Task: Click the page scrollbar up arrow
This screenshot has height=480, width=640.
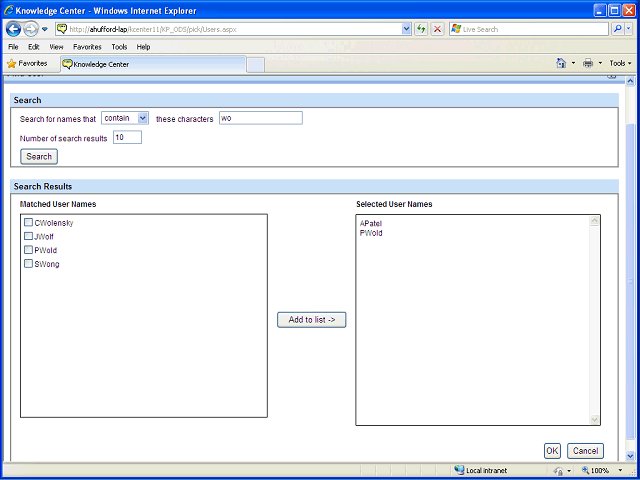Action: point(630,81)
